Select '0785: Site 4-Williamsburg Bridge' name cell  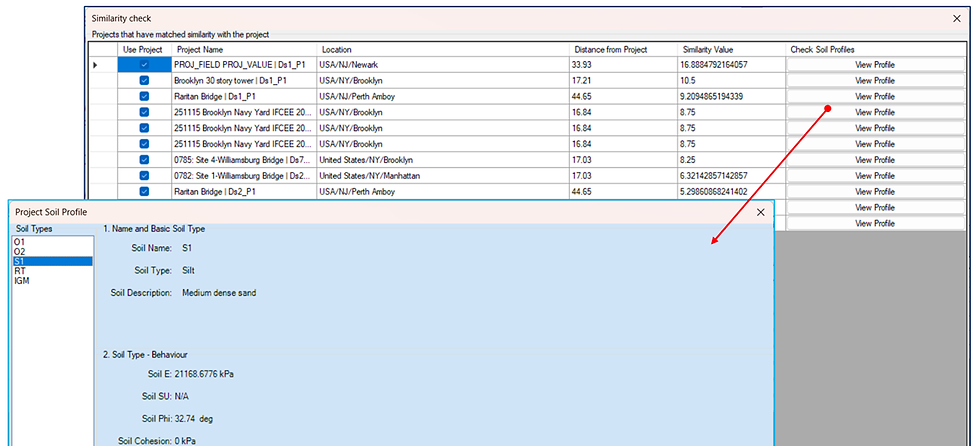coord(244,160)
